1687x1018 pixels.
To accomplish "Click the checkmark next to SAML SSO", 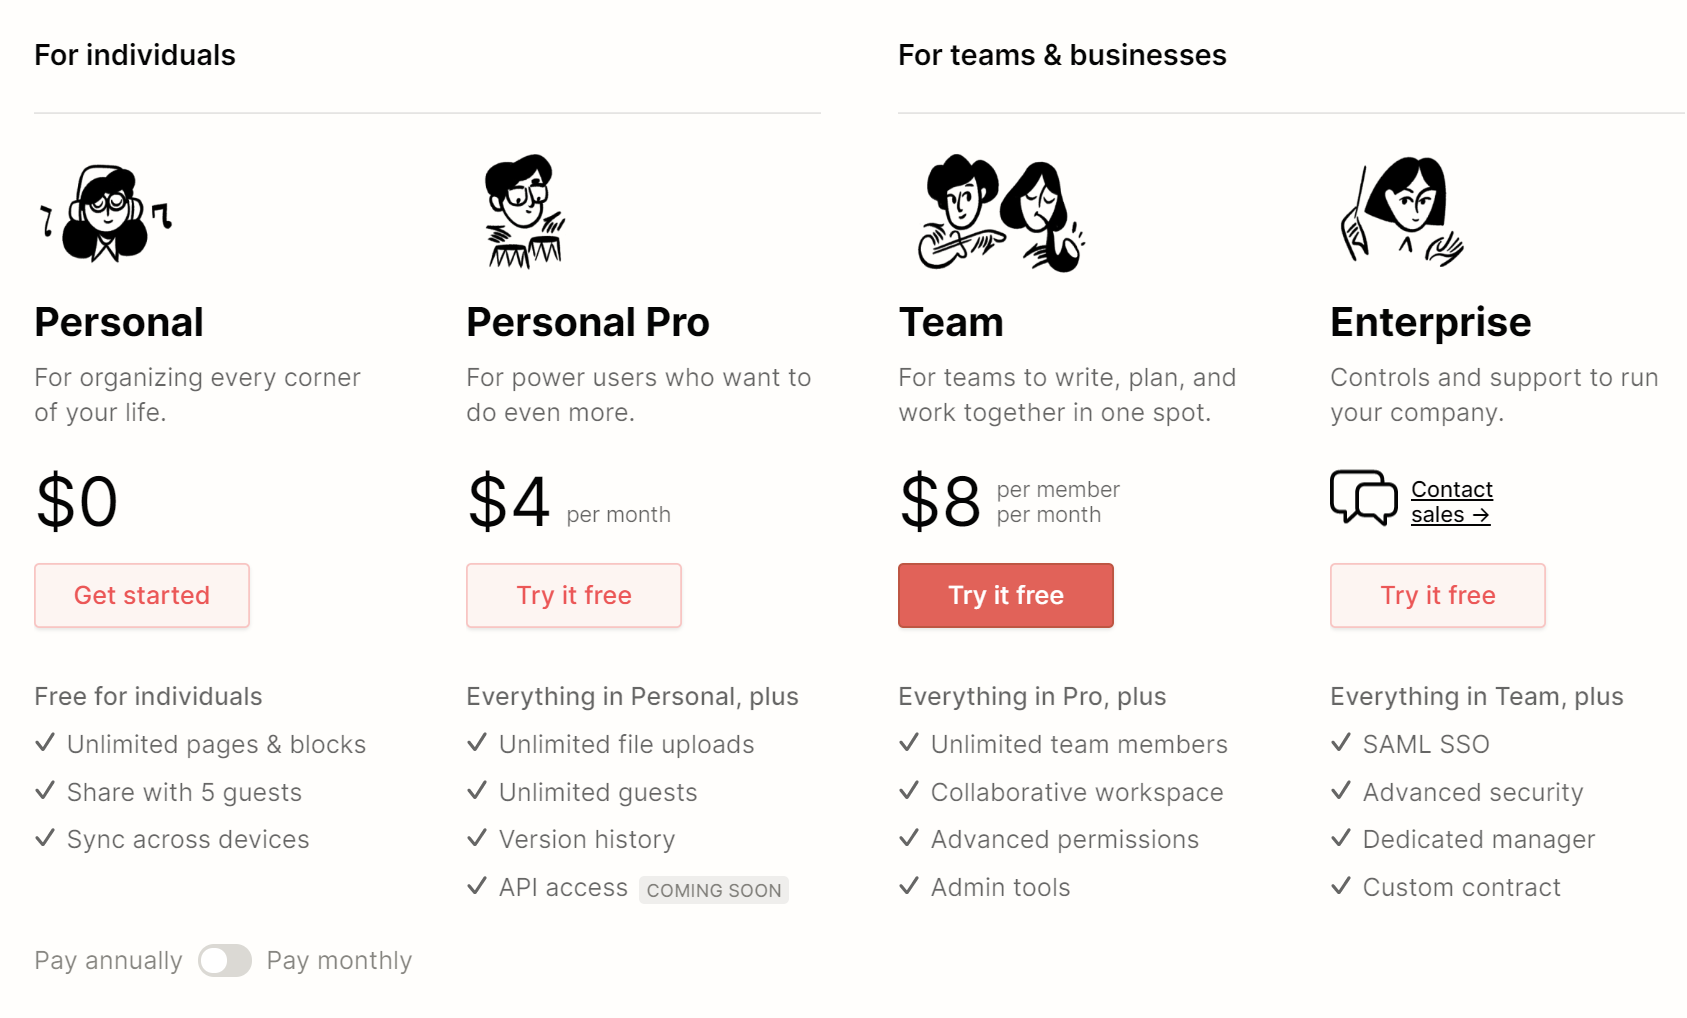I will [x=1341, y=743].
